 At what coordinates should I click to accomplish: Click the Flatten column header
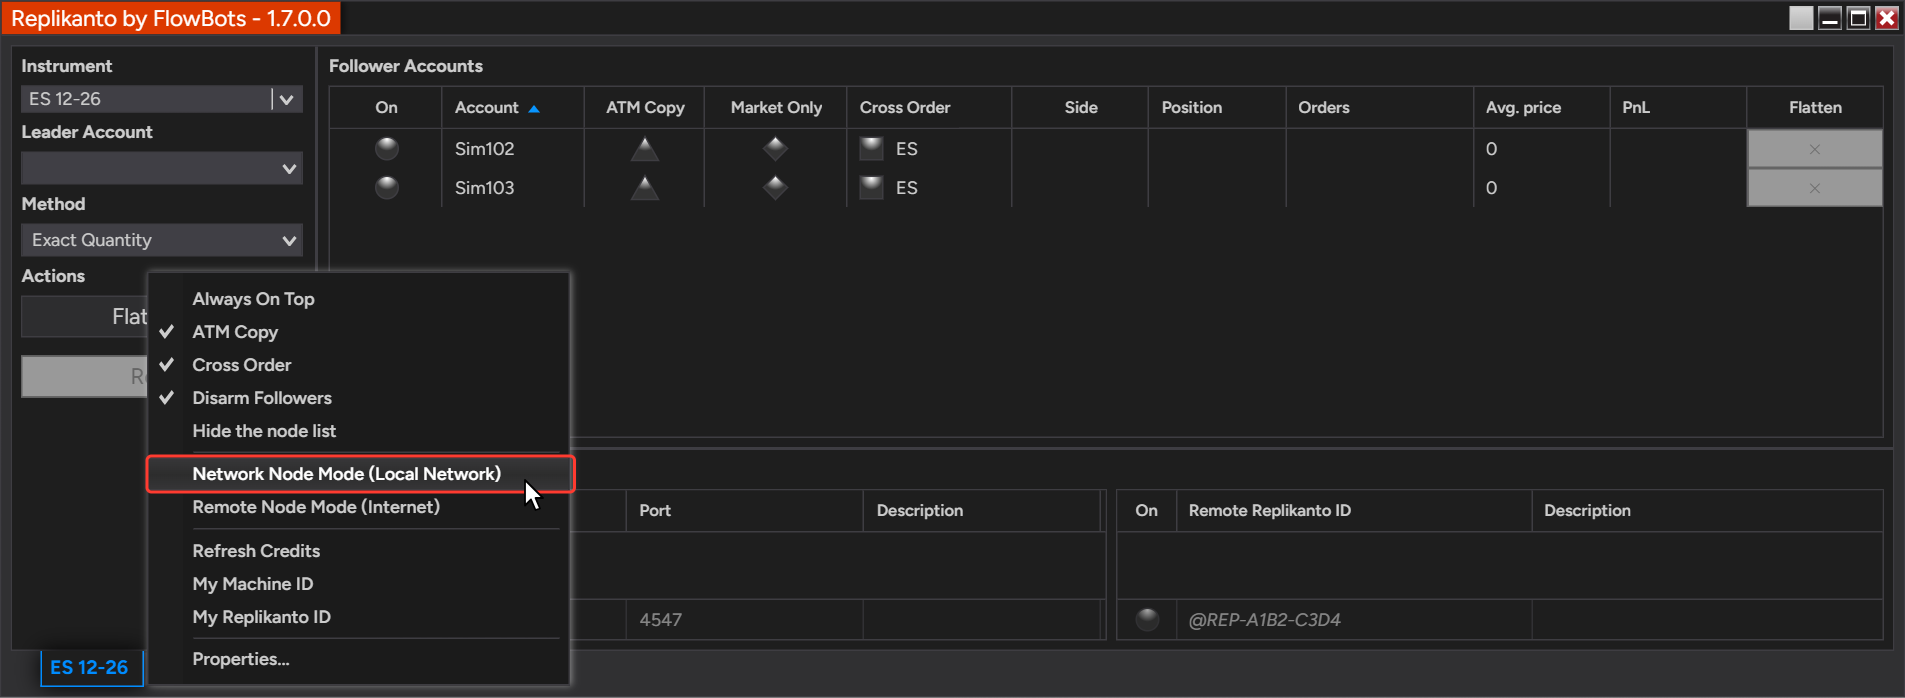[1815, 107]
